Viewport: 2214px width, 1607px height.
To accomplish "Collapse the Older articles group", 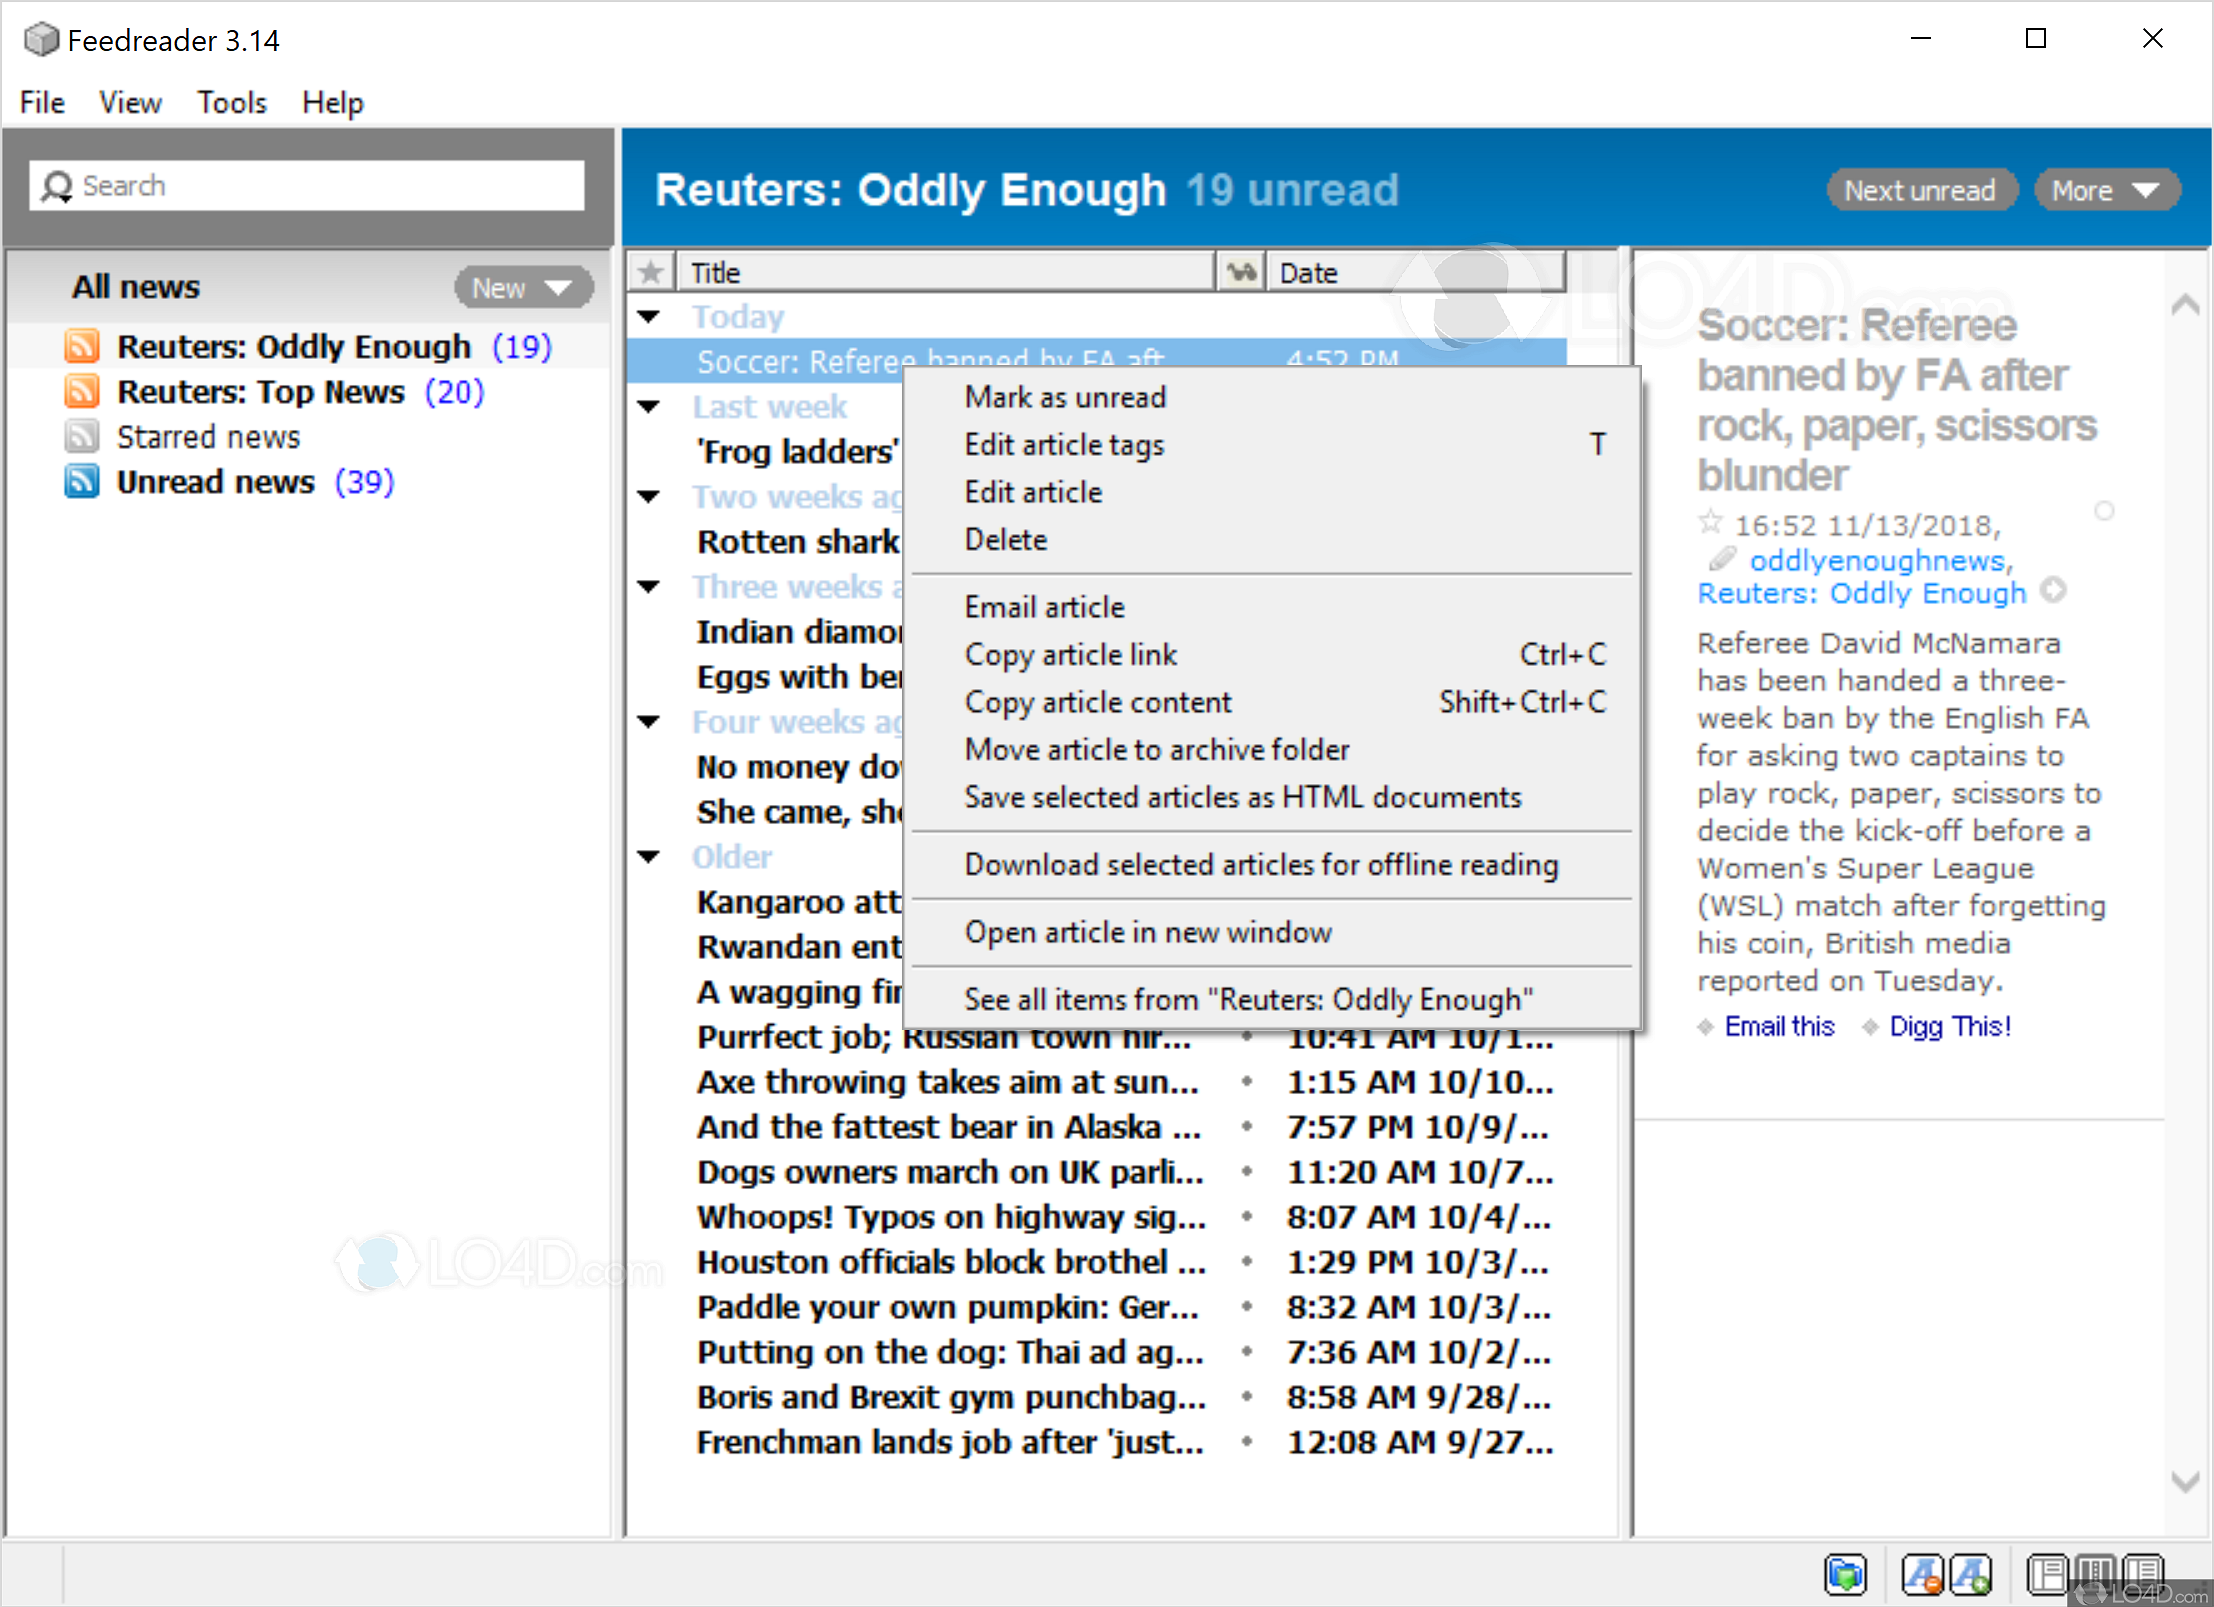I will 649,857.
